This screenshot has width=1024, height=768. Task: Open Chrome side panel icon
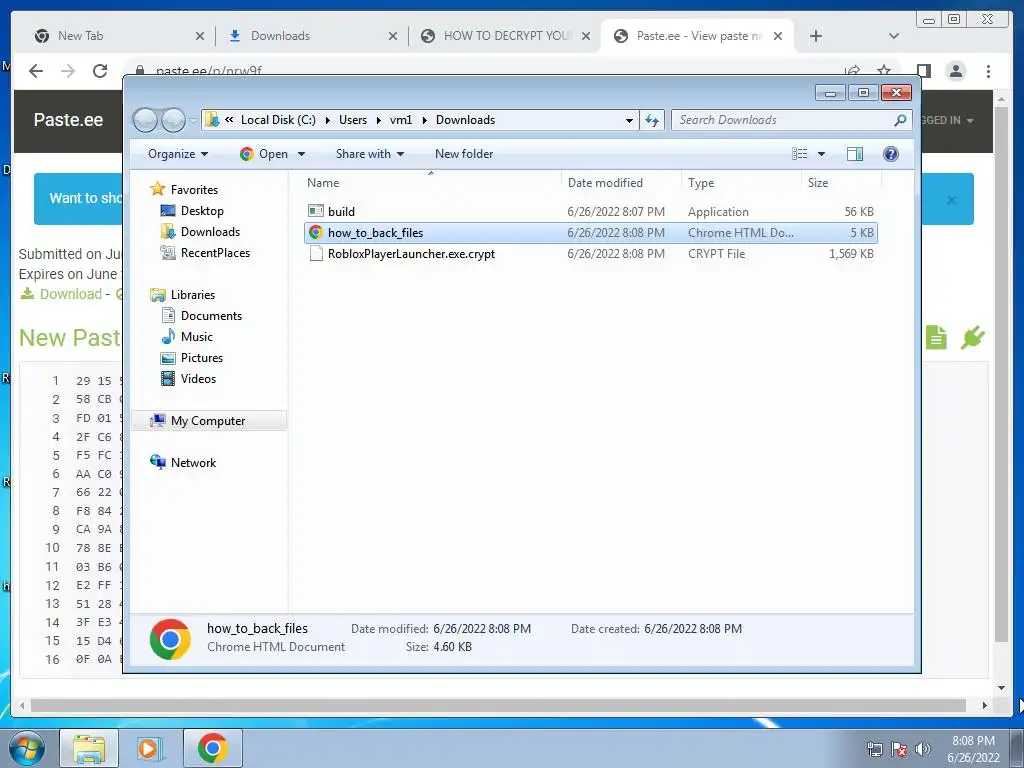[x=923, y=71]
